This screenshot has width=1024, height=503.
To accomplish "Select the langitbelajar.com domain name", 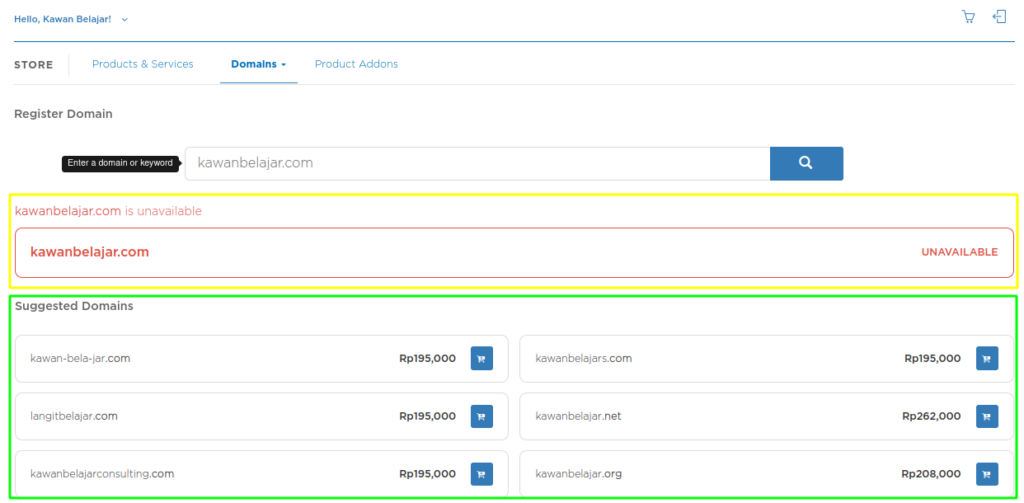I will 74,417.
